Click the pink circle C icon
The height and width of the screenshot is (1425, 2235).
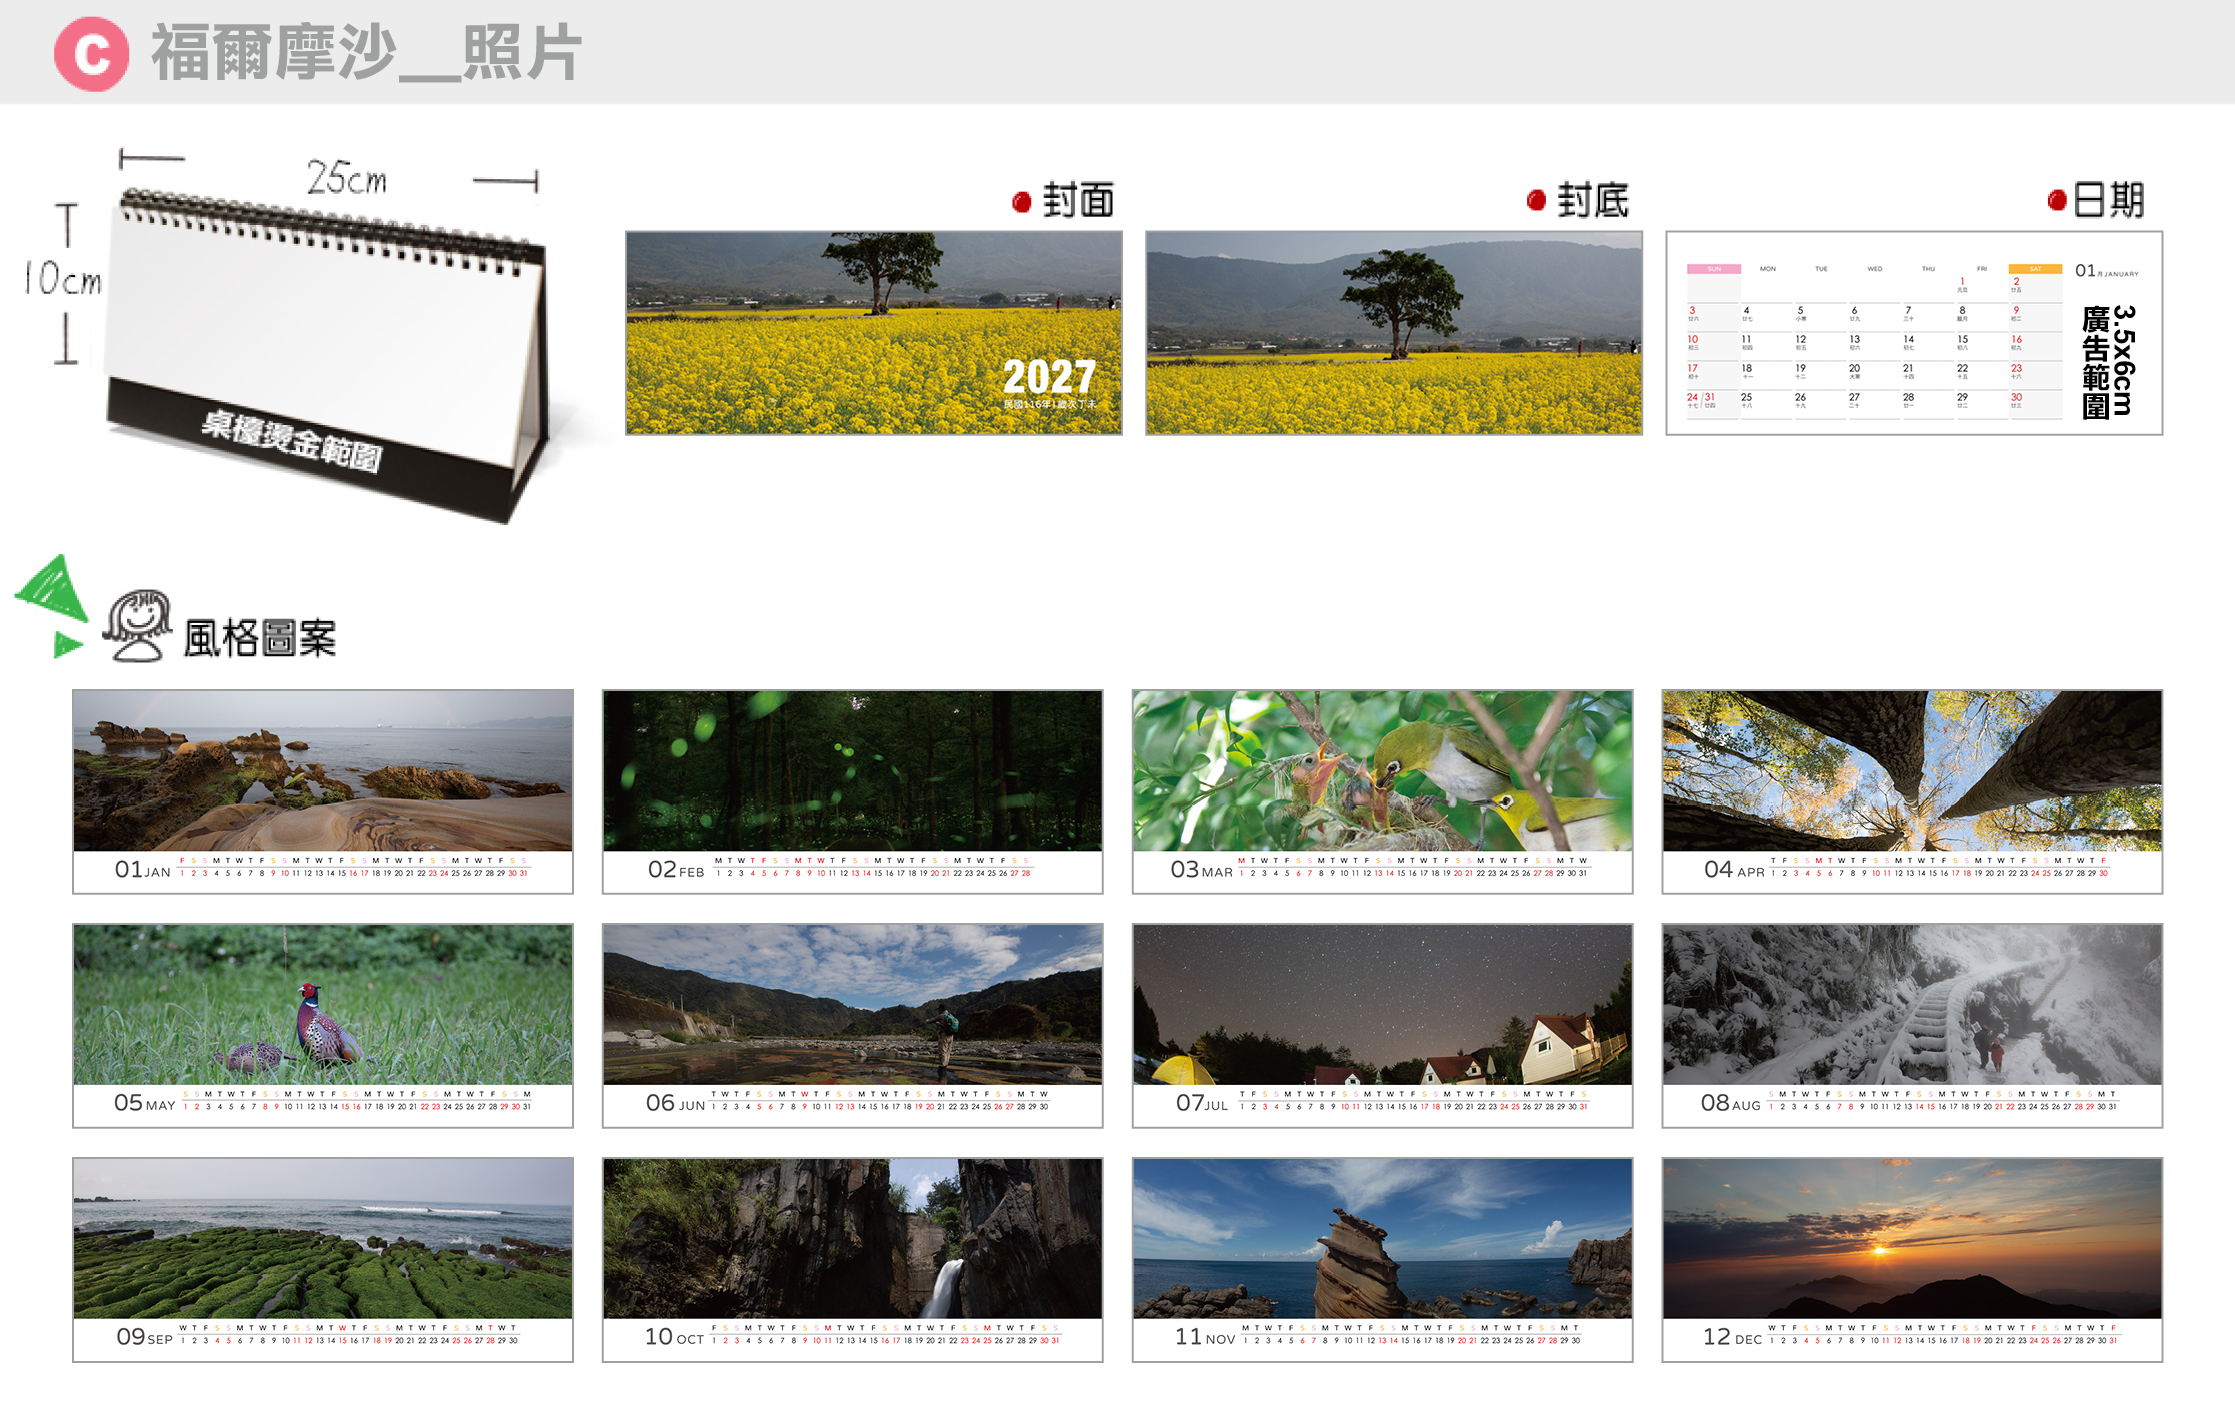(91, 54)
